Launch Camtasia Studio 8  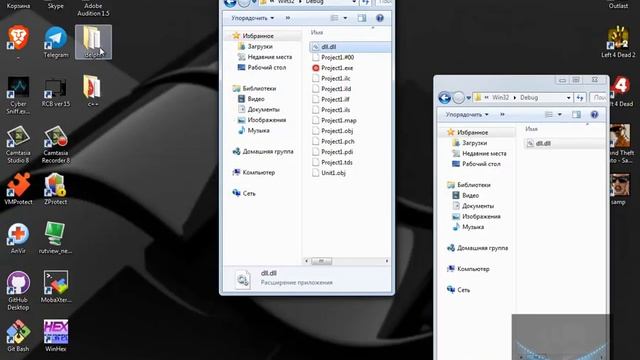click(18, 144)
